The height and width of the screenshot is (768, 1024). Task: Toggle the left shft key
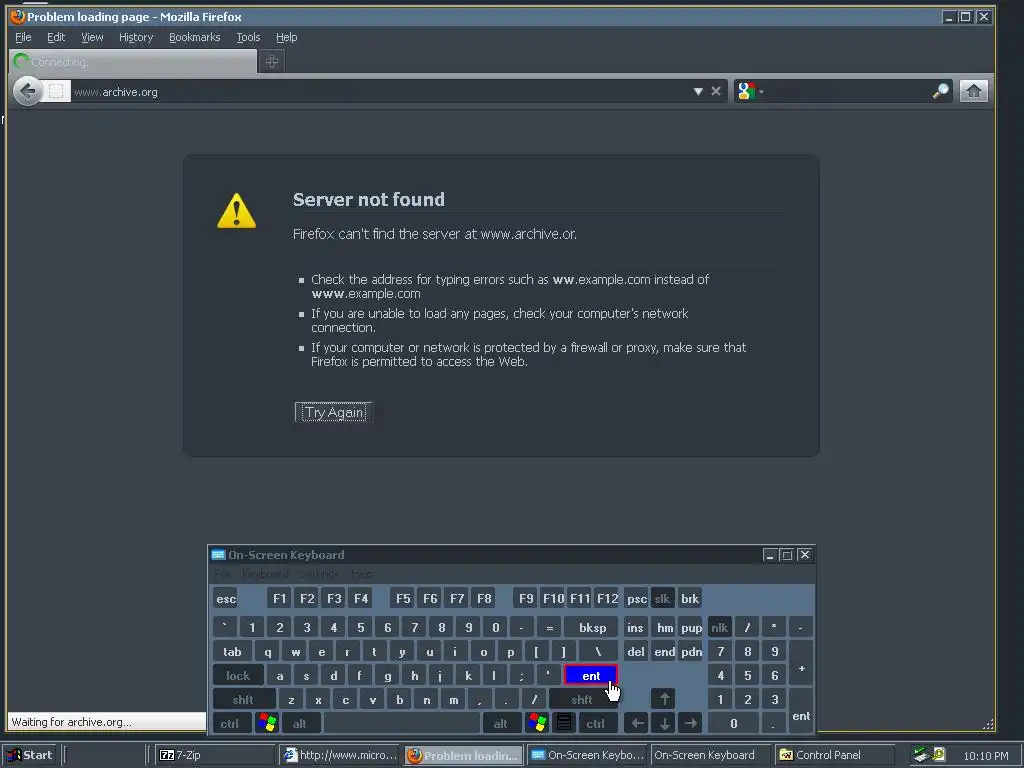tap(243, 699)
